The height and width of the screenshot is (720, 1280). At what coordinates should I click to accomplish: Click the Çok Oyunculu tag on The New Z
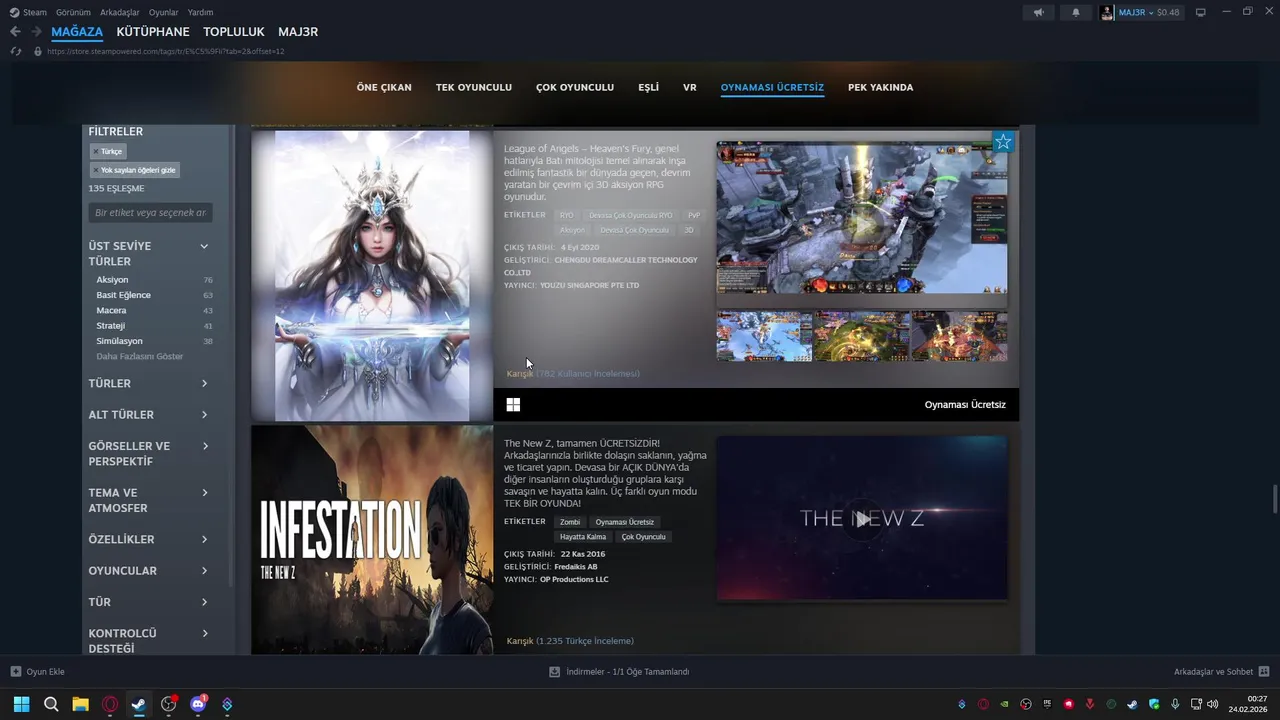pos(643,537)
